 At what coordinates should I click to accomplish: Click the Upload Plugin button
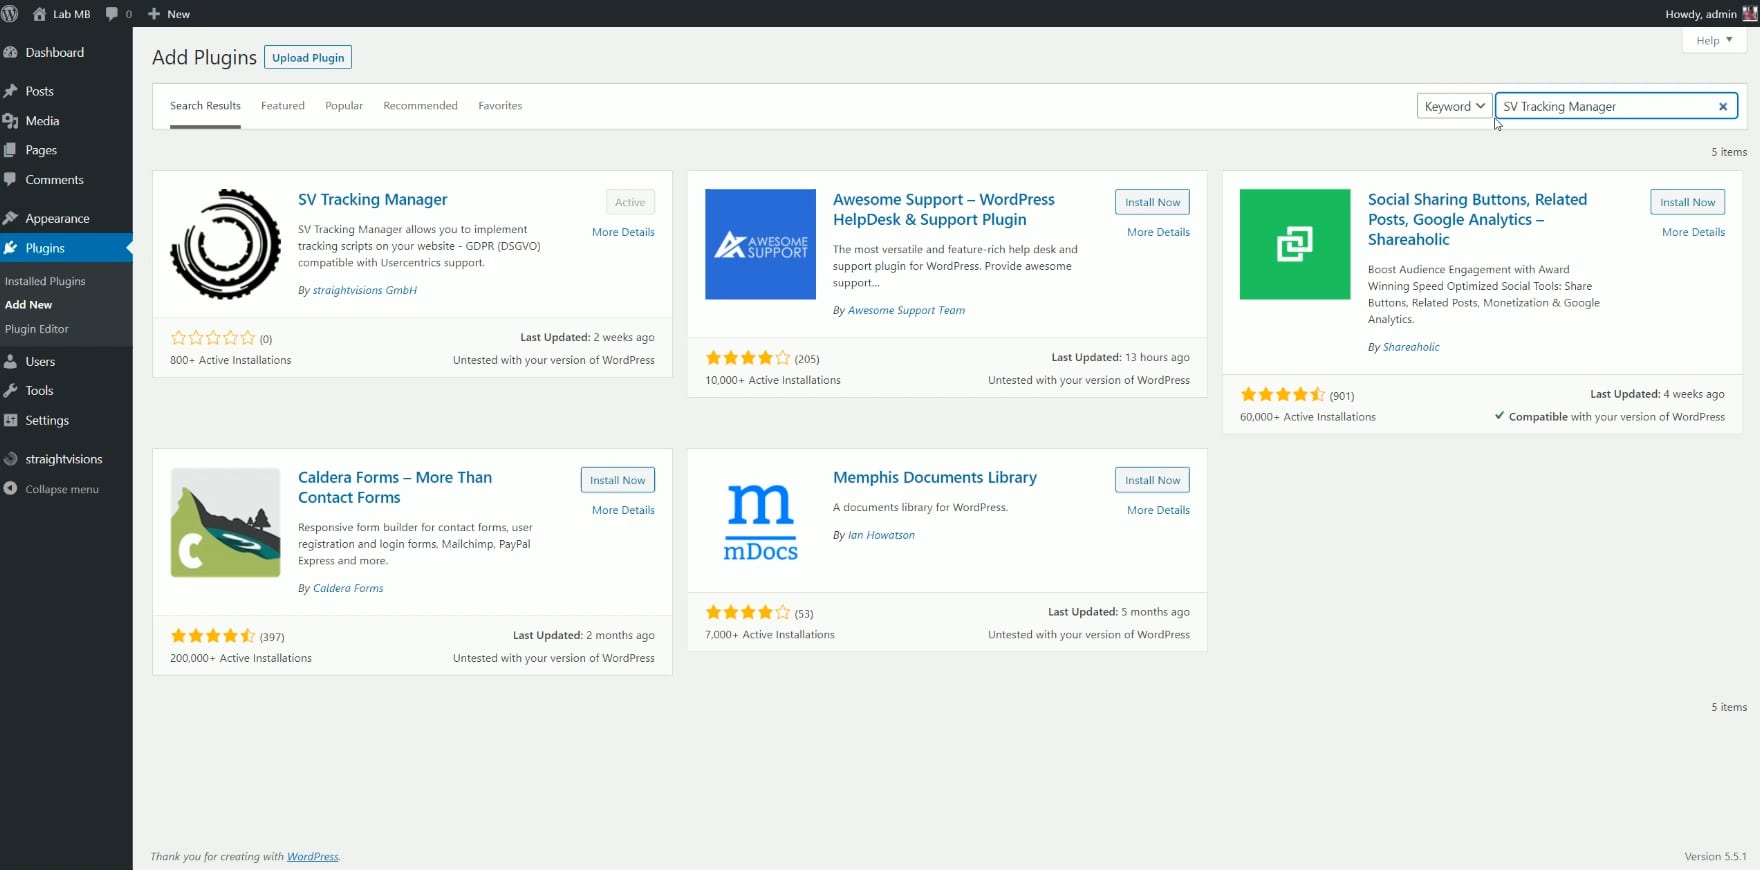pos(308,58)
